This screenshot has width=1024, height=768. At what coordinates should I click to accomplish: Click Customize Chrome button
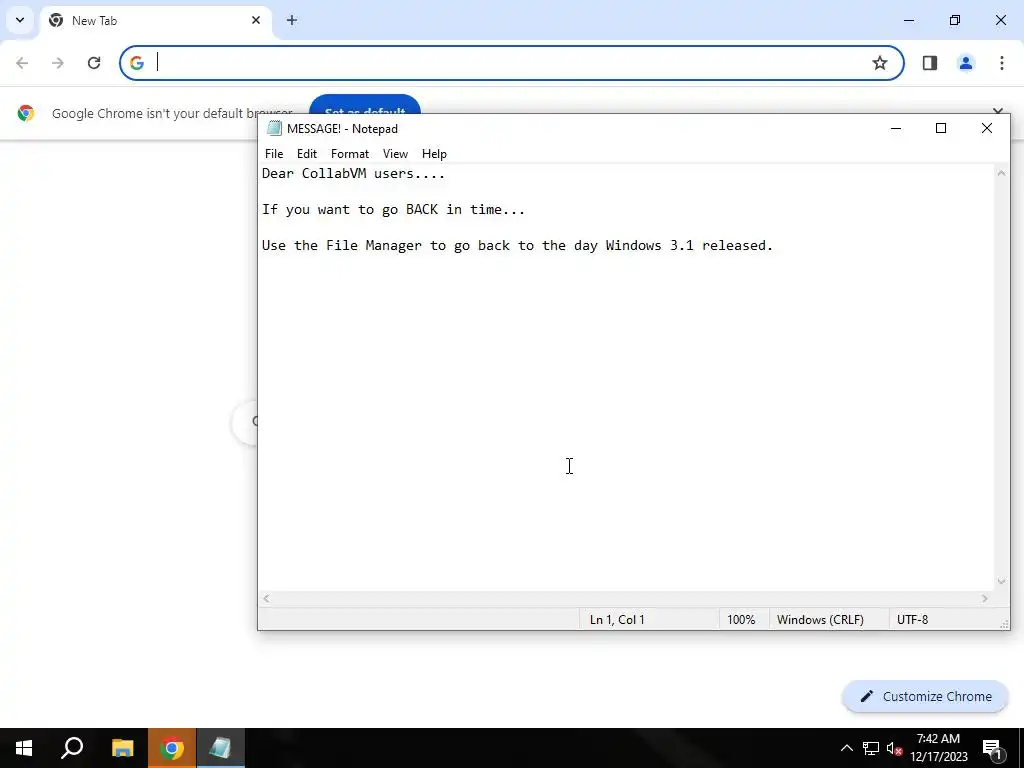[925, 696]
